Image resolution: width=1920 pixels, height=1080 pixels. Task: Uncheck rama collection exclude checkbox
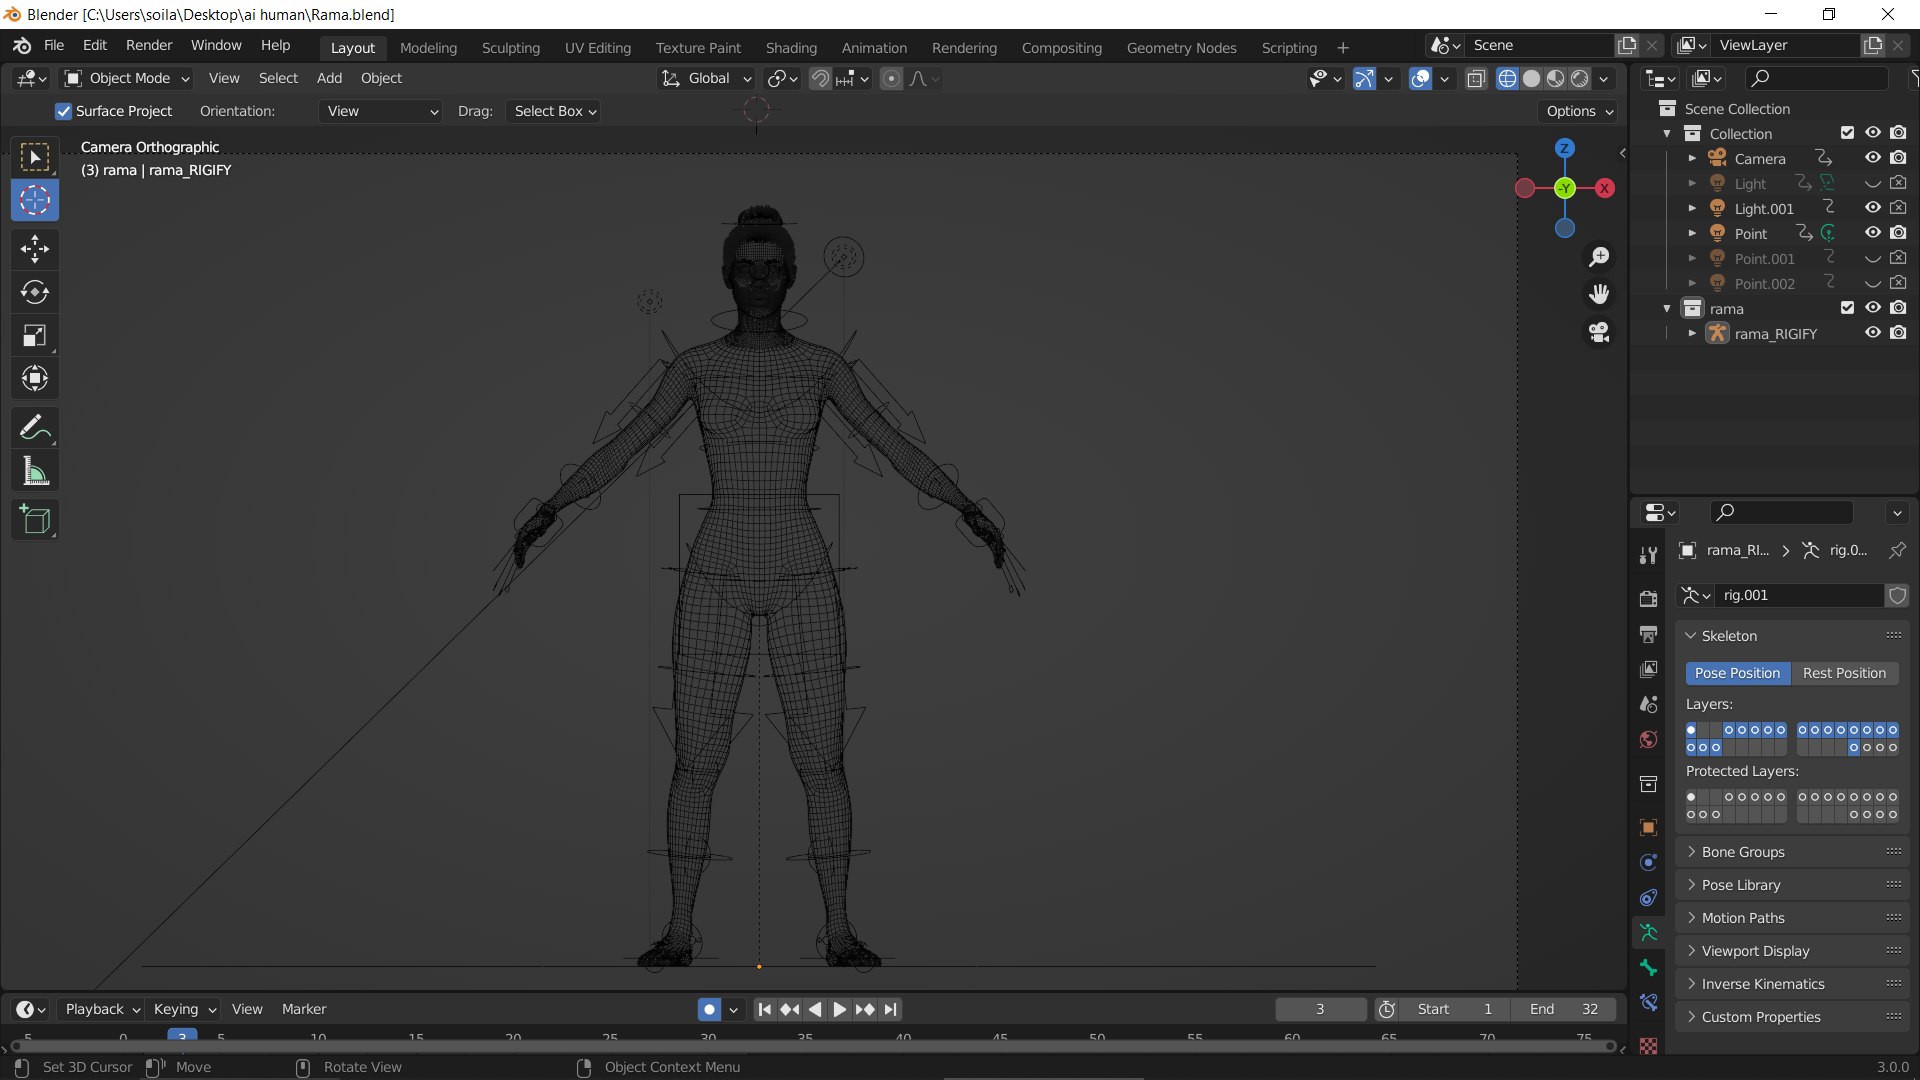click(1848, 308)
